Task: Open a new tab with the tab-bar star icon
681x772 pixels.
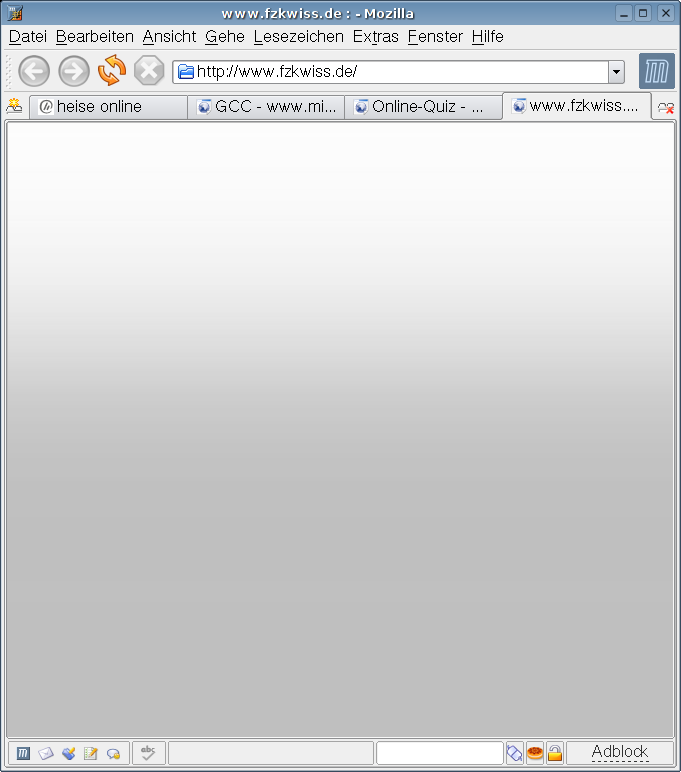Action: tap(14, 106)
